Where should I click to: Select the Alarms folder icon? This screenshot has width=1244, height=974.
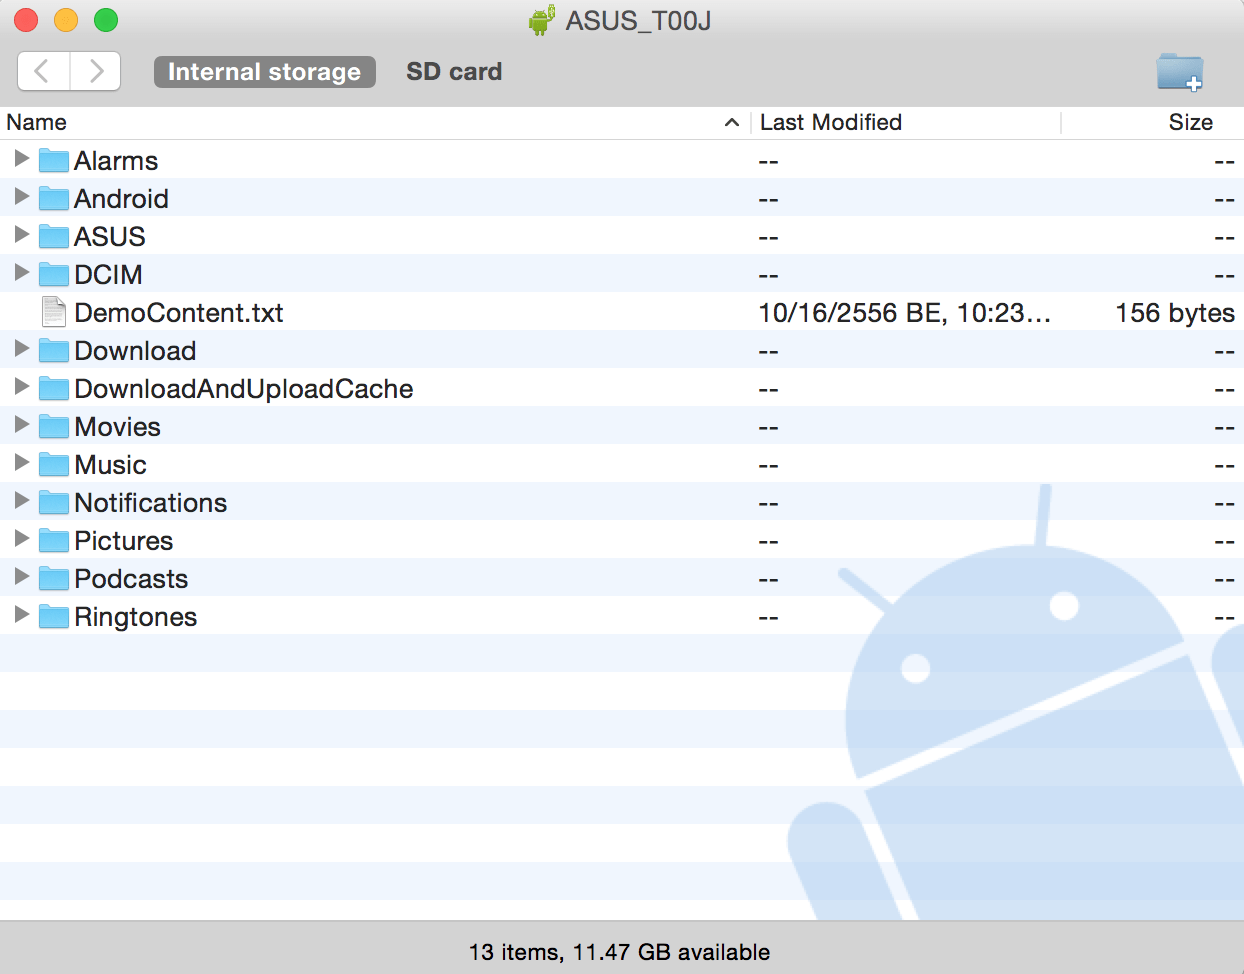[x=54, y=160]
